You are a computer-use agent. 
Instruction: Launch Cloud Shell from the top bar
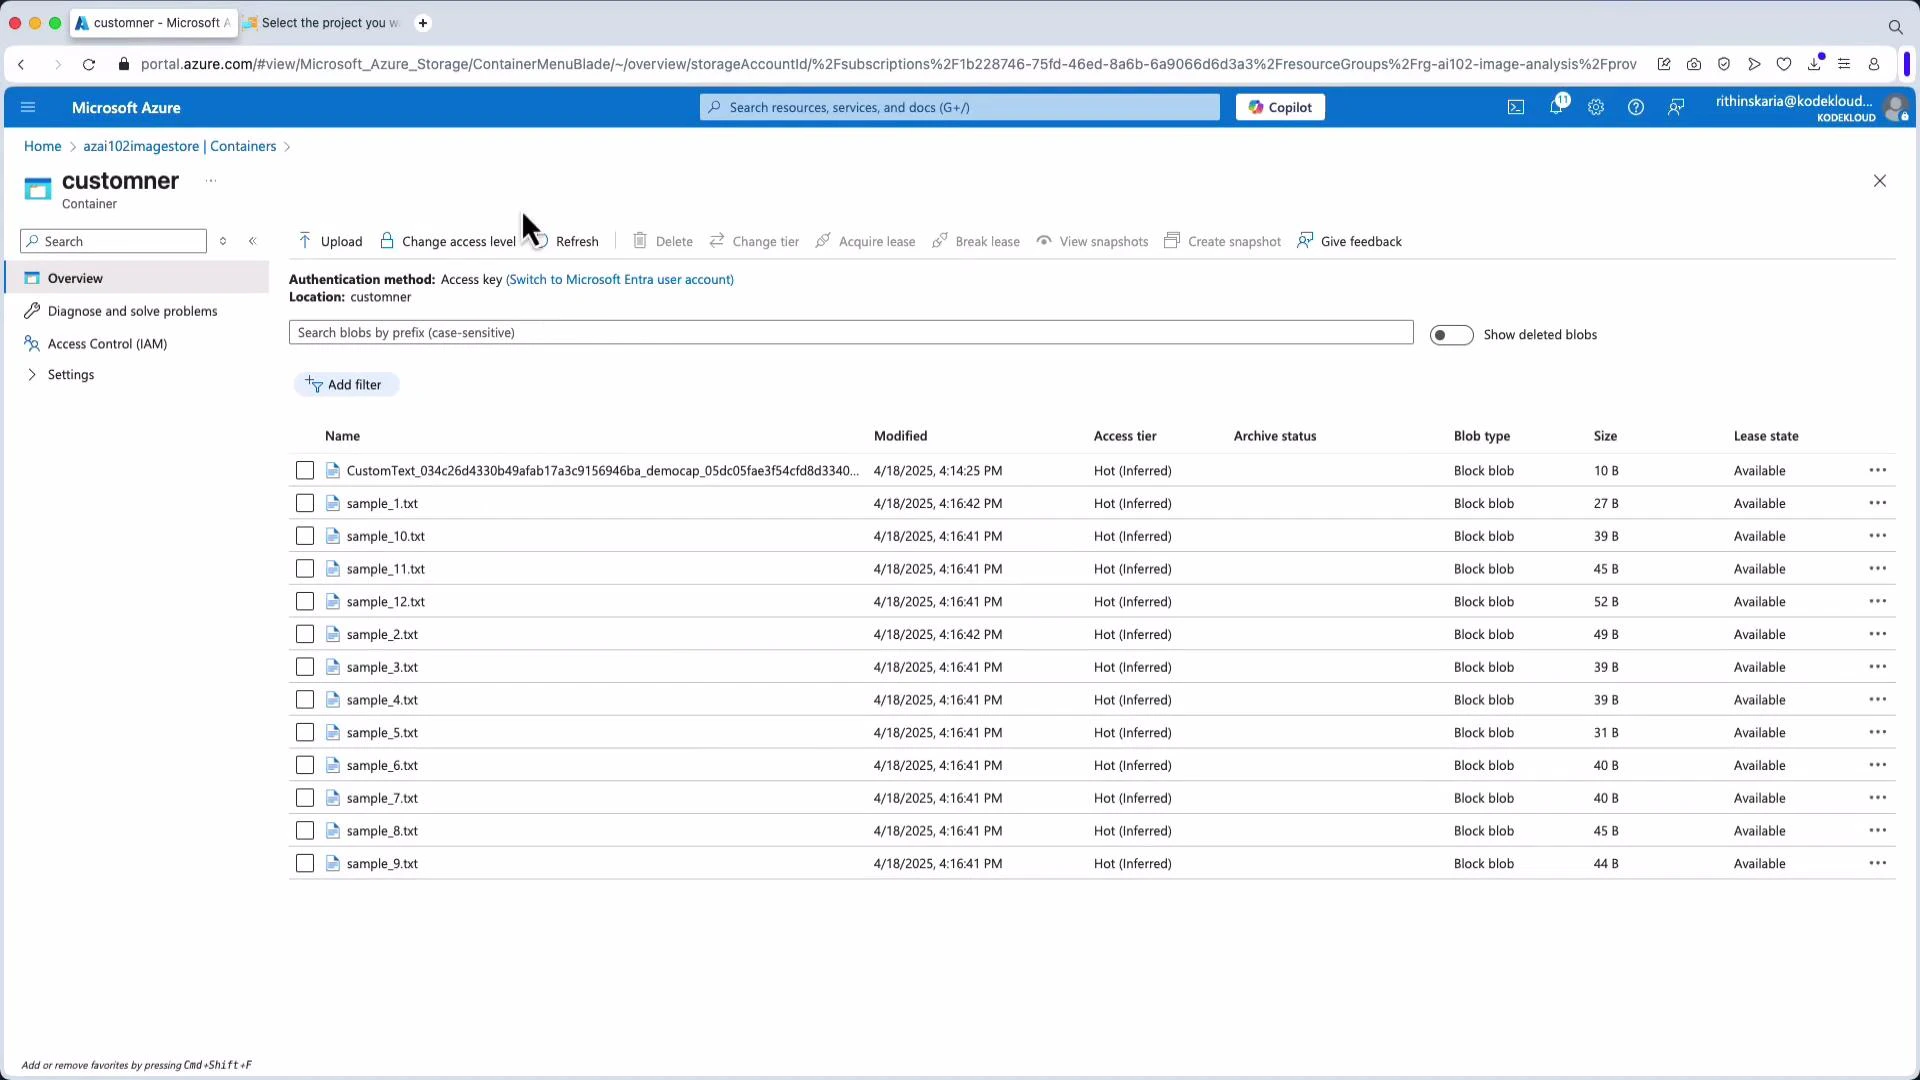click(x=1516, y=107)
